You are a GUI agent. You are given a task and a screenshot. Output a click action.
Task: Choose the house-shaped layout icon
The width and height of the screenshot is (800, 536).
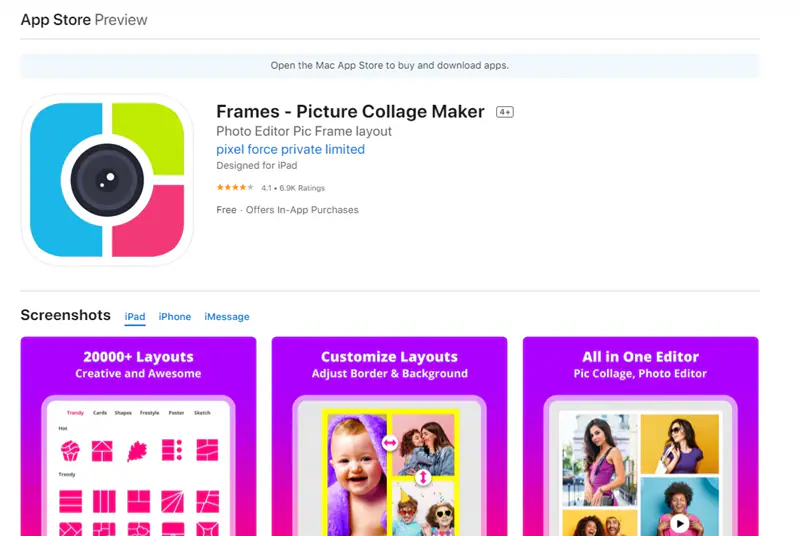pyautogui.click(x=102, y=451)
